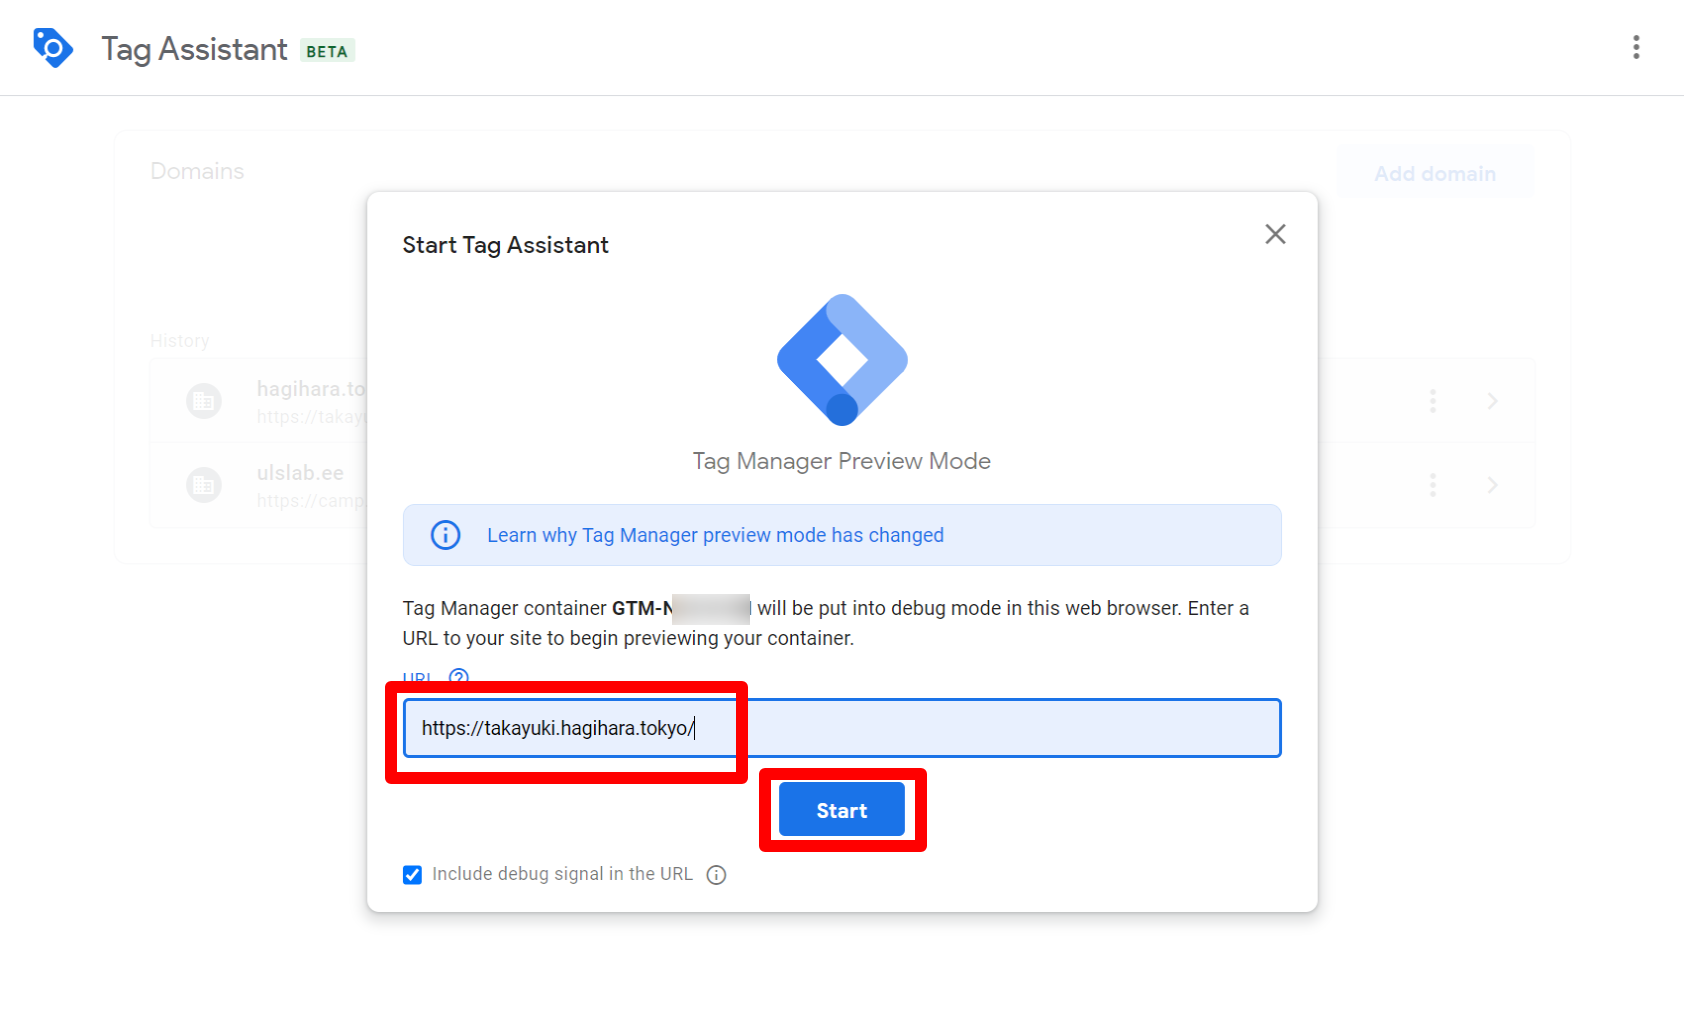Click the hagihara.to domain name text
The image size is (1684, 1014).
click(x=311, y=389)
